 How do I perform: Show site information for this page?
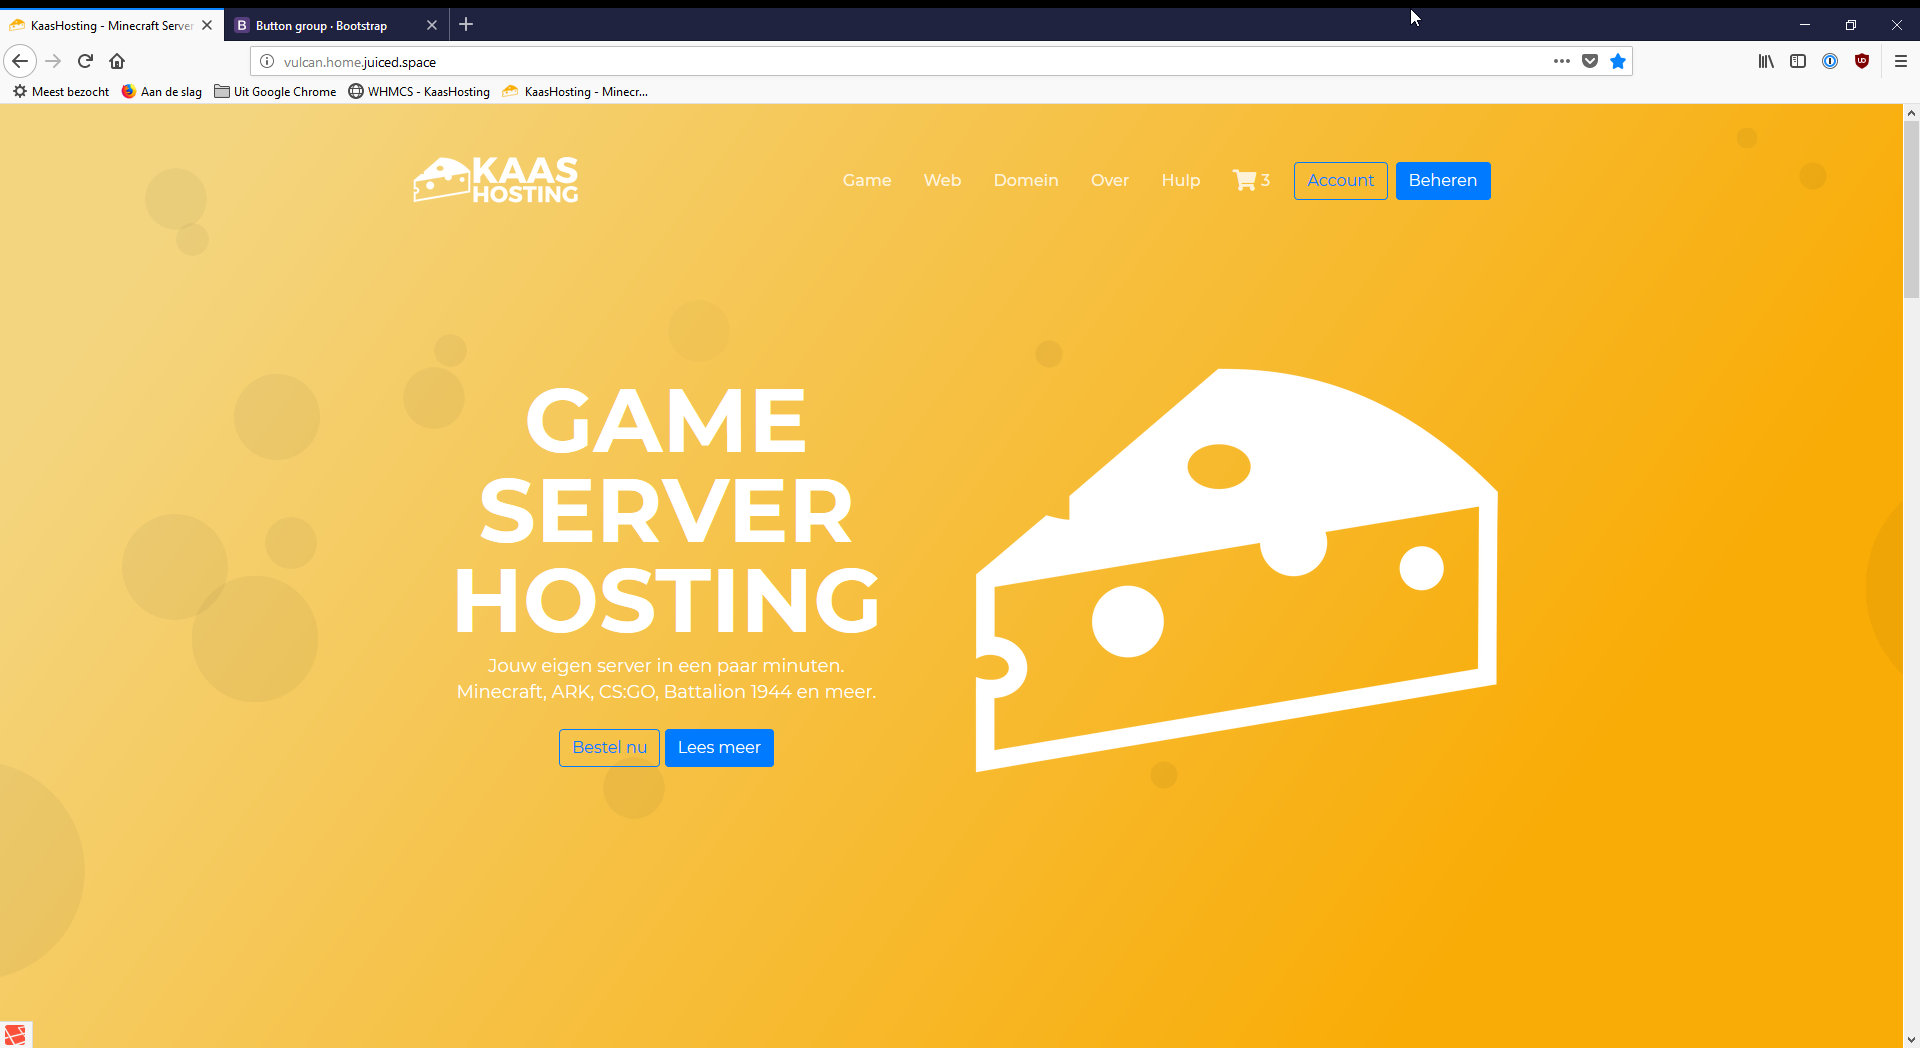pos(267,61)
